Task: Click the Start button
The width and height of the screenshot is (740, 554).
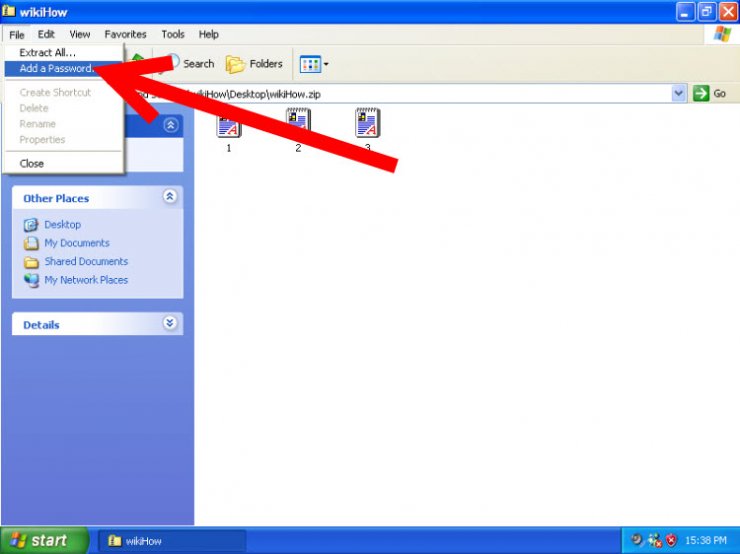Action: (44, 540)
